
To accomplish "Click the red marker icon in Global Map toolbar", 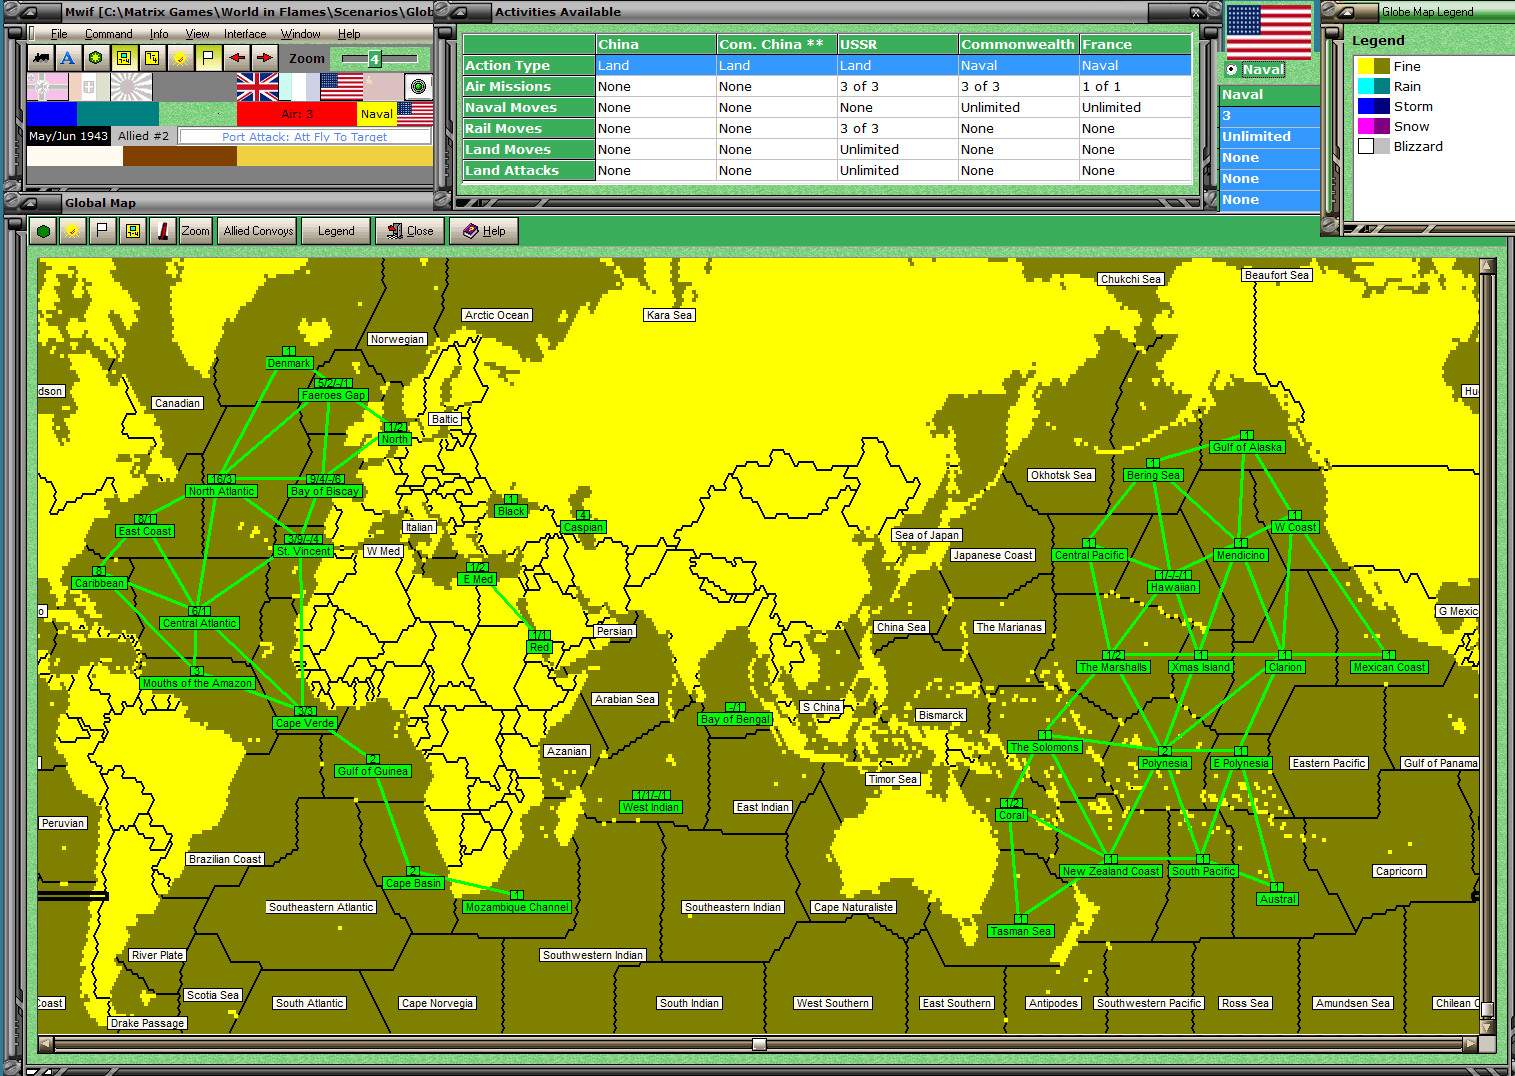I will pos(162,231).
